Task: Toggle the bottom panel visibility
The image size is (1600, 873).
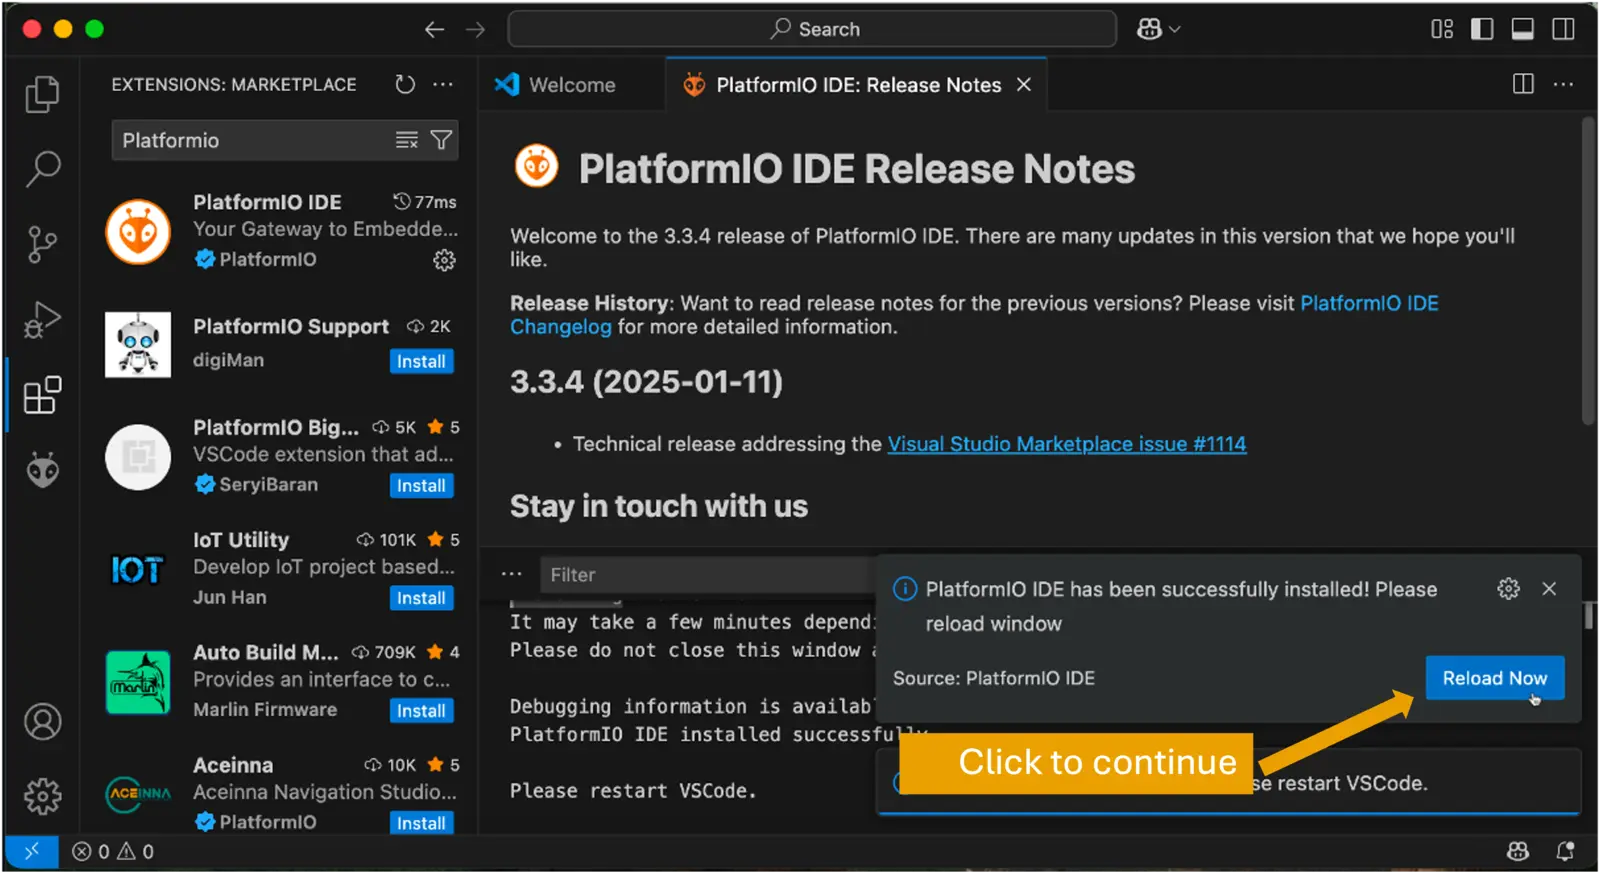Action: [1522, 29]
